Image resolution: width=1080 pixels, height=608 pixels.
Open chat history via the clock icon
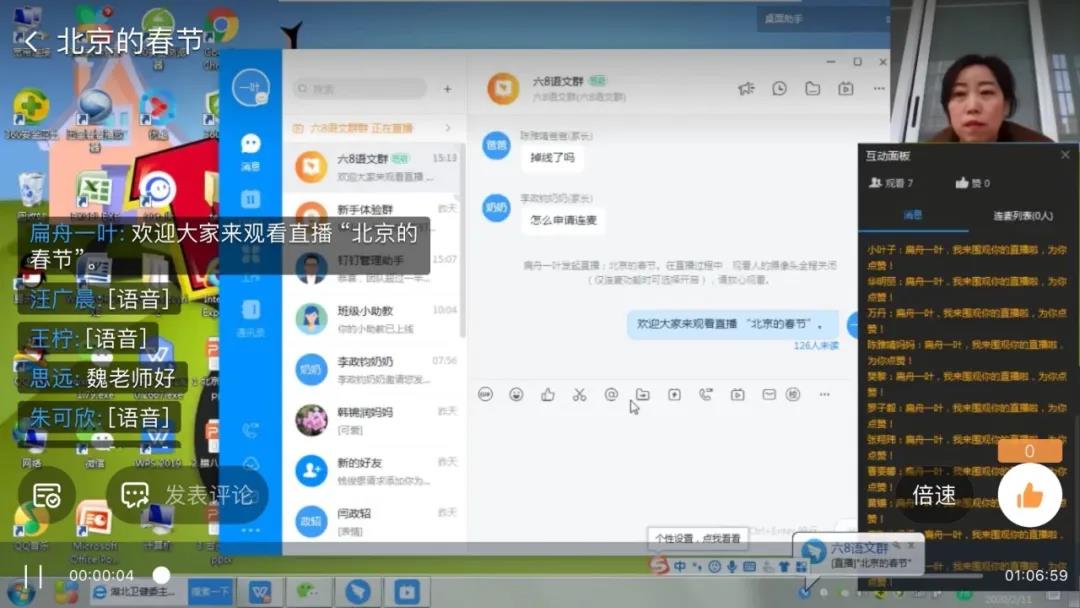coord(779,89)
